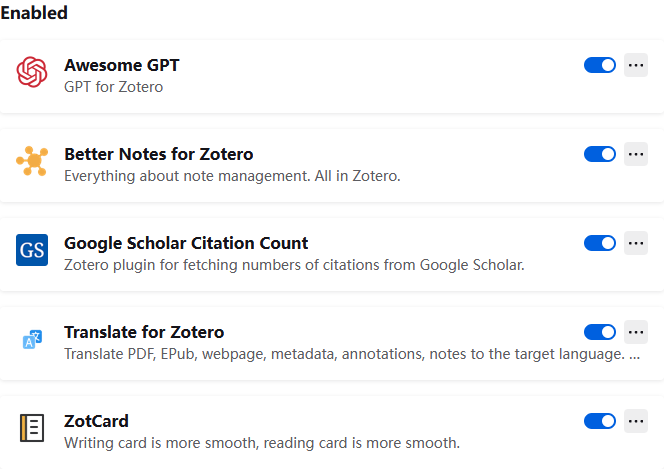Image resolution: width=664 pixels, height=469 pixels.
Task: Open more options for Awesome GPT
Action: [636, 65]
